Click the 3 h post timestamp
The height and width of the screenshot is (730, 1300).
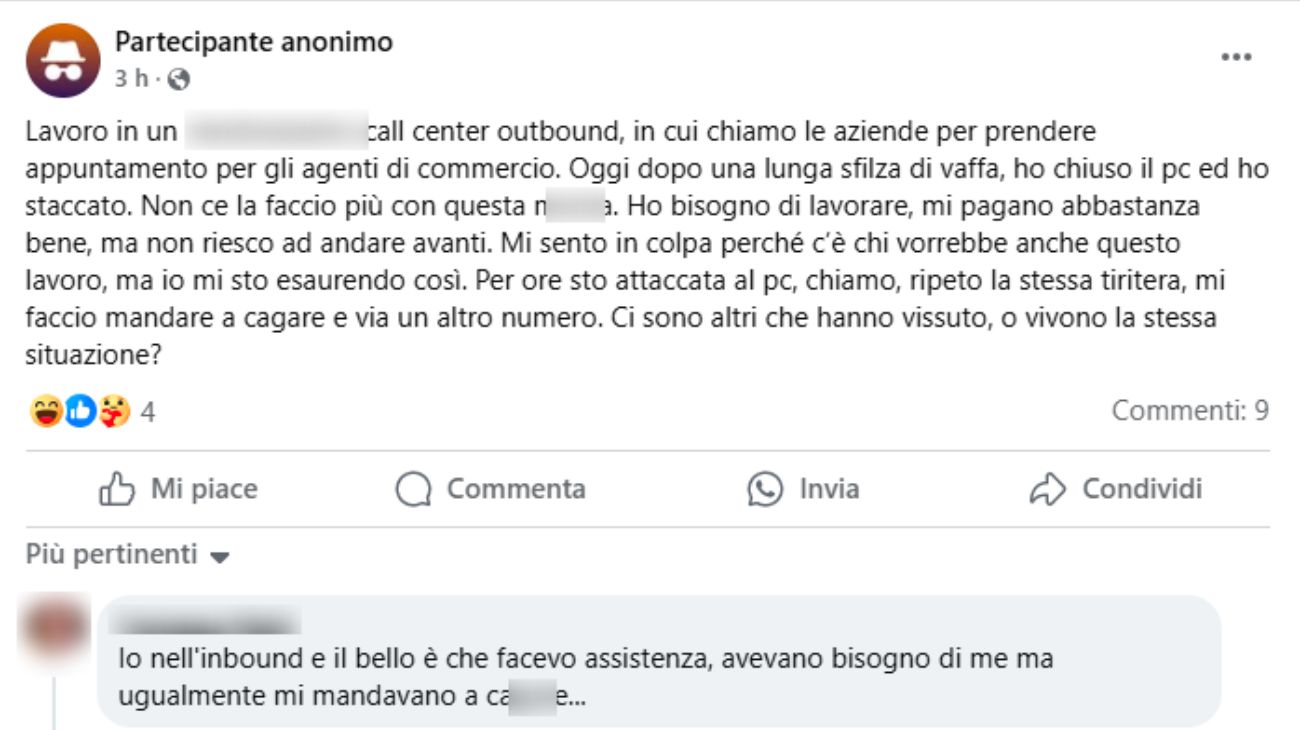129,78
